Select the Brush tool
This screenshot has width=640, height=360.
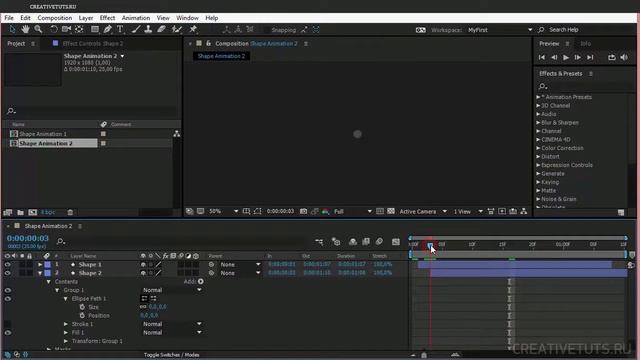tap(136, 29)
